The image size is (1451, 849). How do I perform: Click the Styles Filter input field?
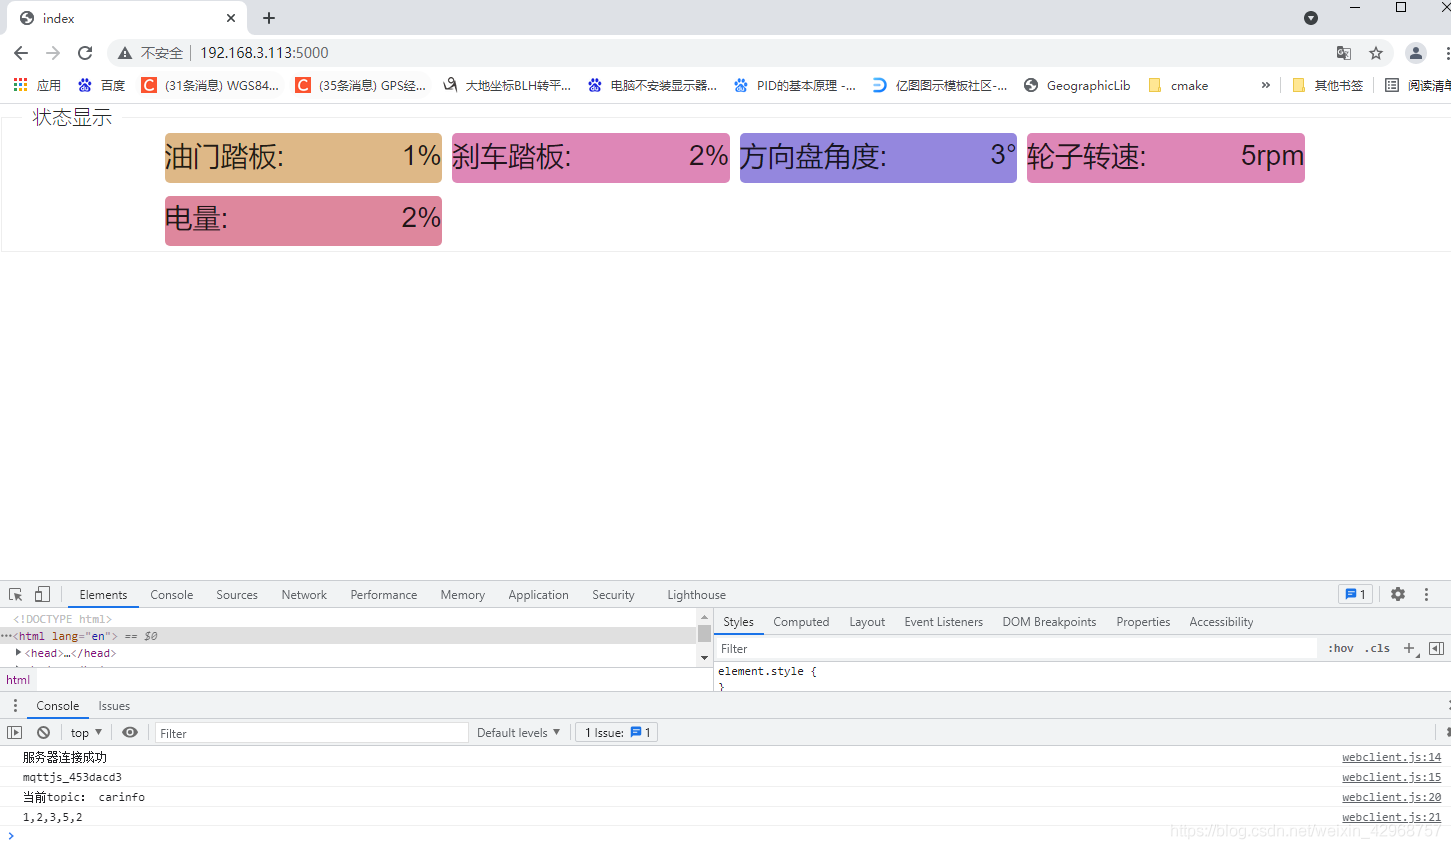click(1015, 649)
